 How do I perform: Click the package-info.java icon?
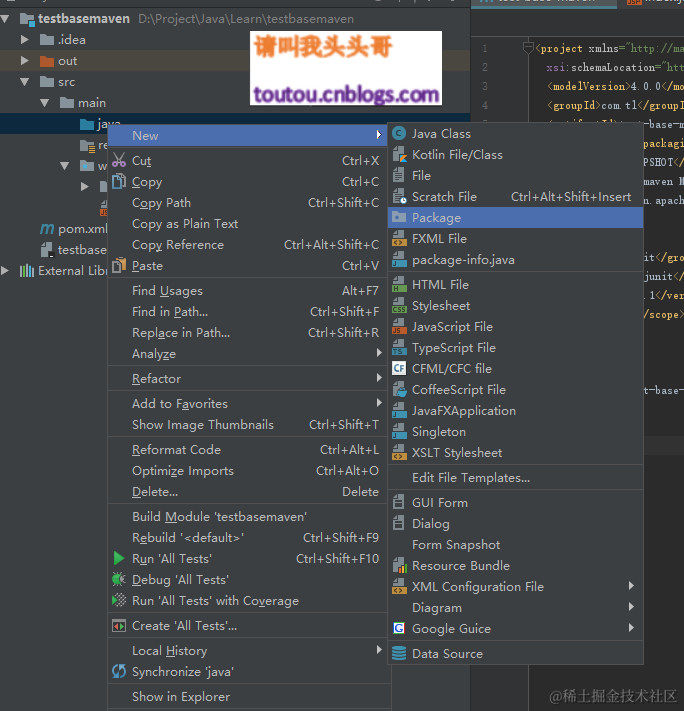[399, 259]
